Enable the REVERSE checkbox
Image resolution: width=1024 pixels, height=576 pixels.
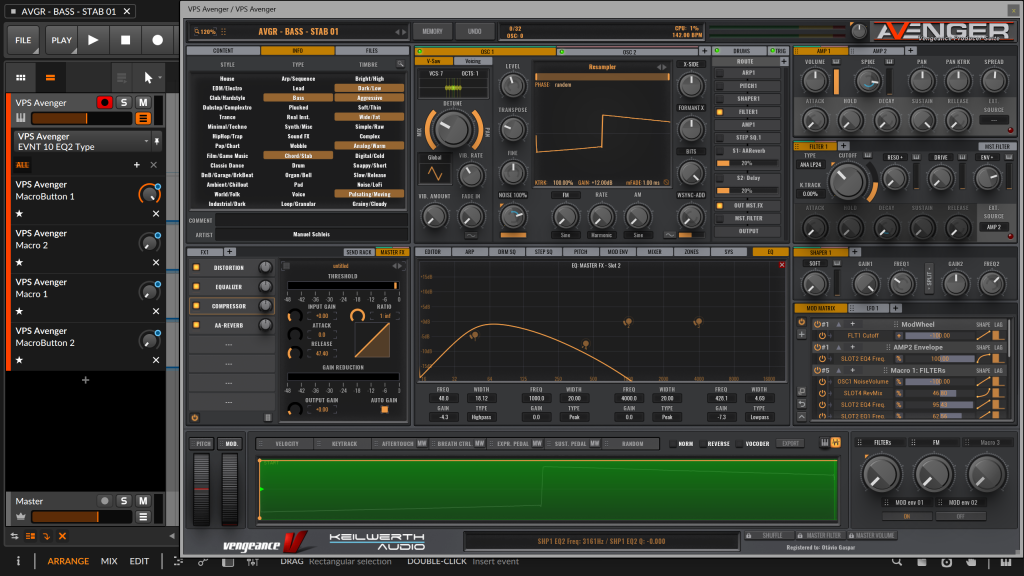coord(703,443)
